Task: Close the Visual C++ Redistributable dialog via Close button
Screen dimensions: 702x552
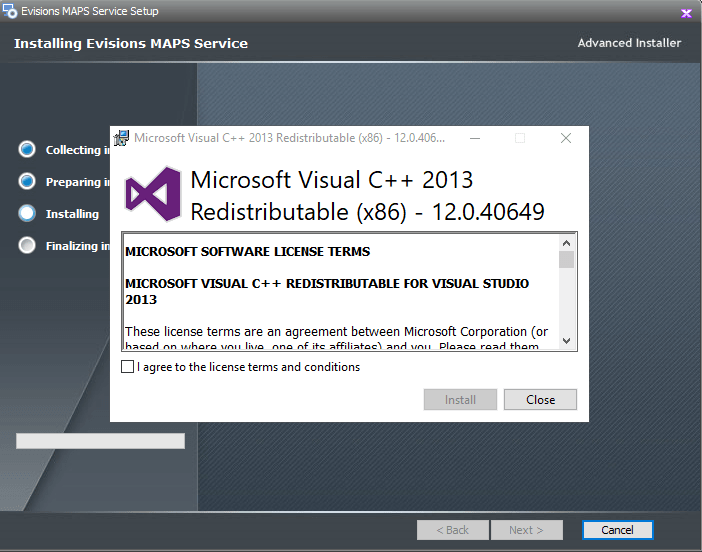Action: (x=540, y=399)
